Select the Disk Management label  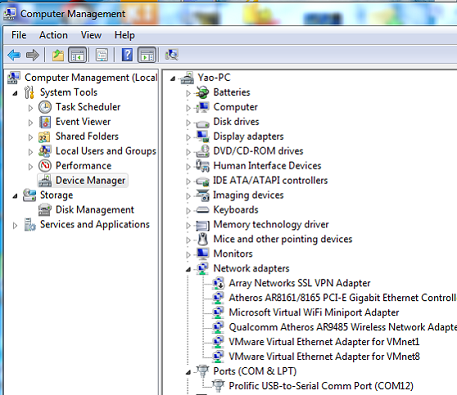point(95,210)
